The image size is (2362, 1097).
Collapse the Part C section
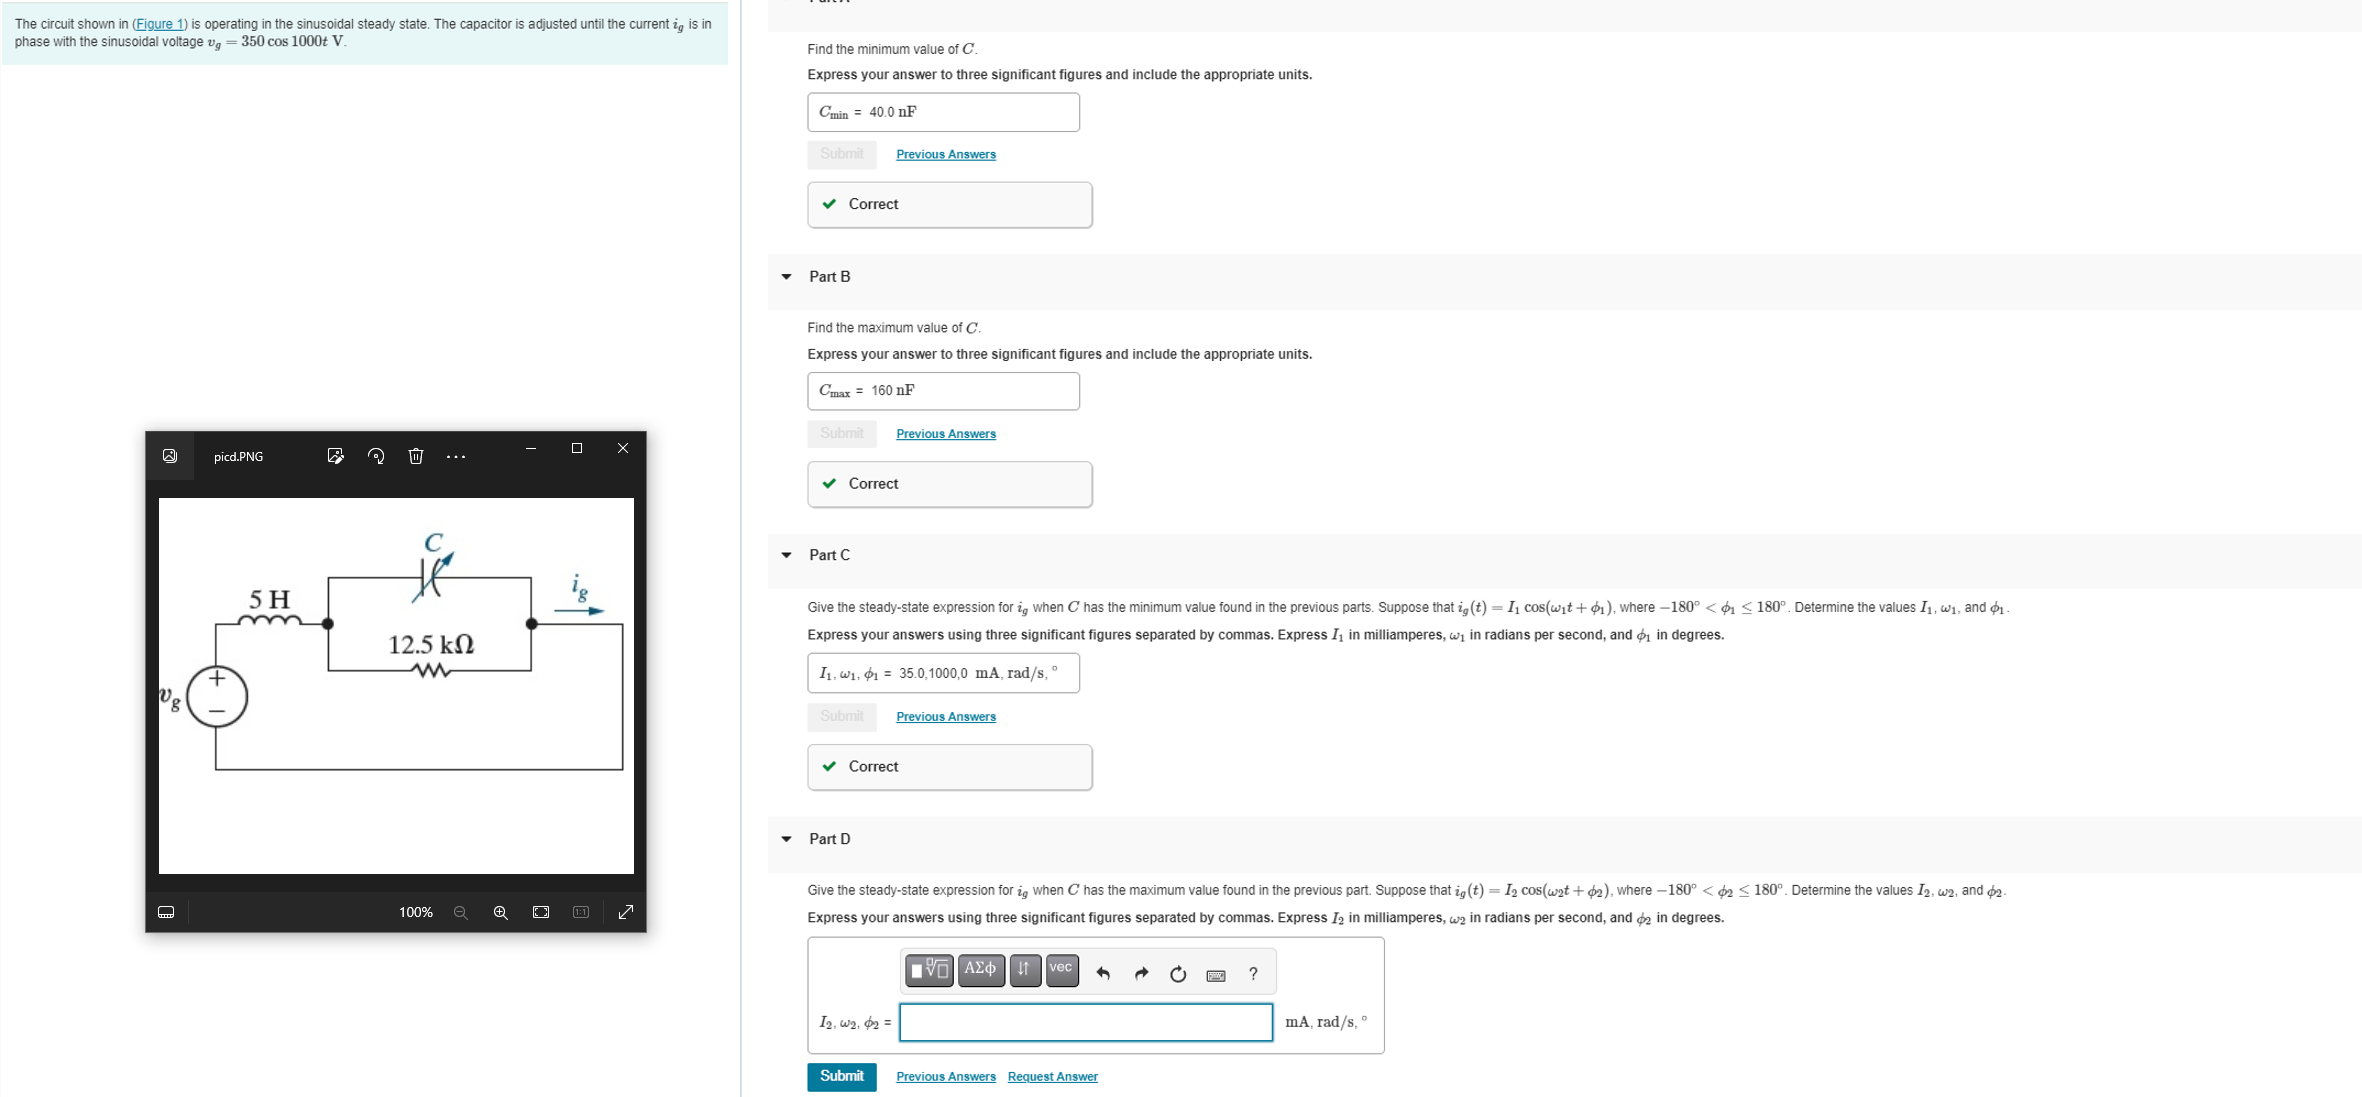pyautogui.click(x=786, y=555)
